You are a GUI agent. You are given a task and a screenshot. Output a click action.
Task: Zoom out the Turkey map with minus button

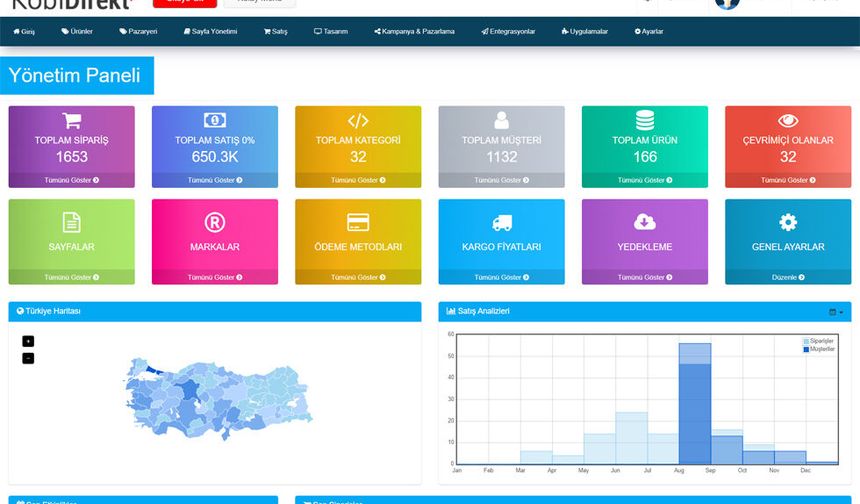(x=28, y=358)
